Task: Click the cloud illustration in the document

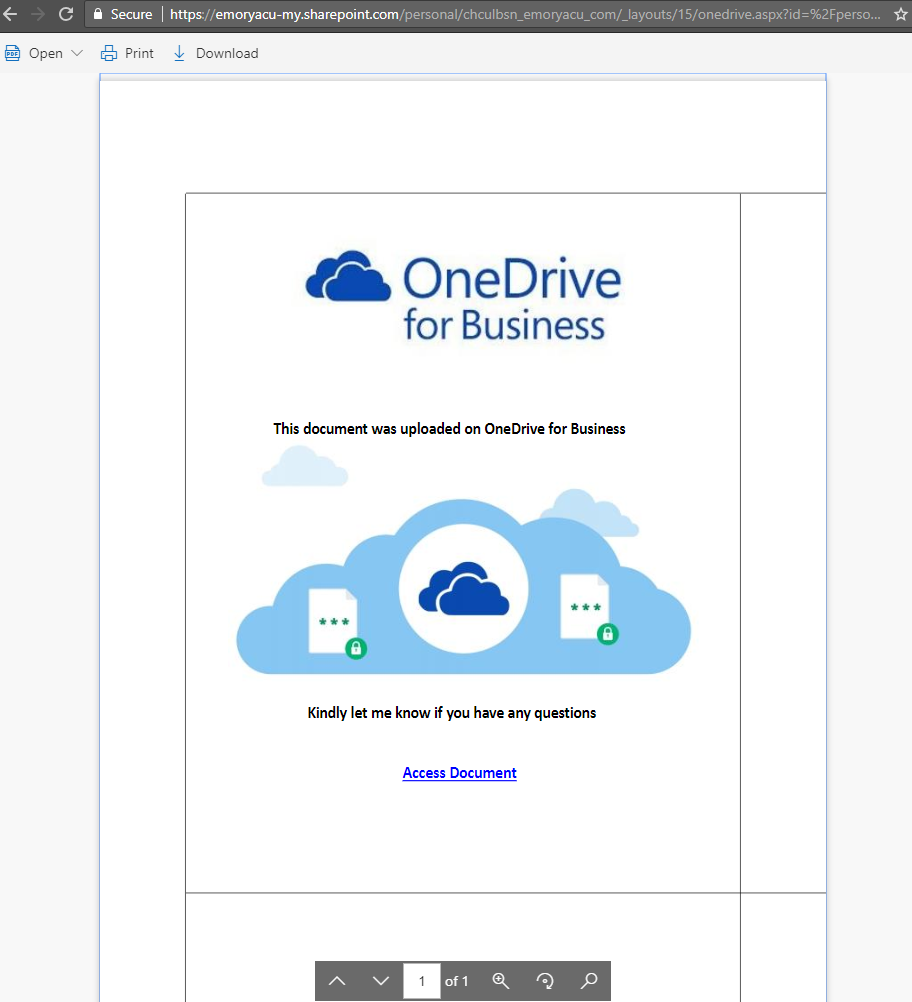Action: point(463,560)
